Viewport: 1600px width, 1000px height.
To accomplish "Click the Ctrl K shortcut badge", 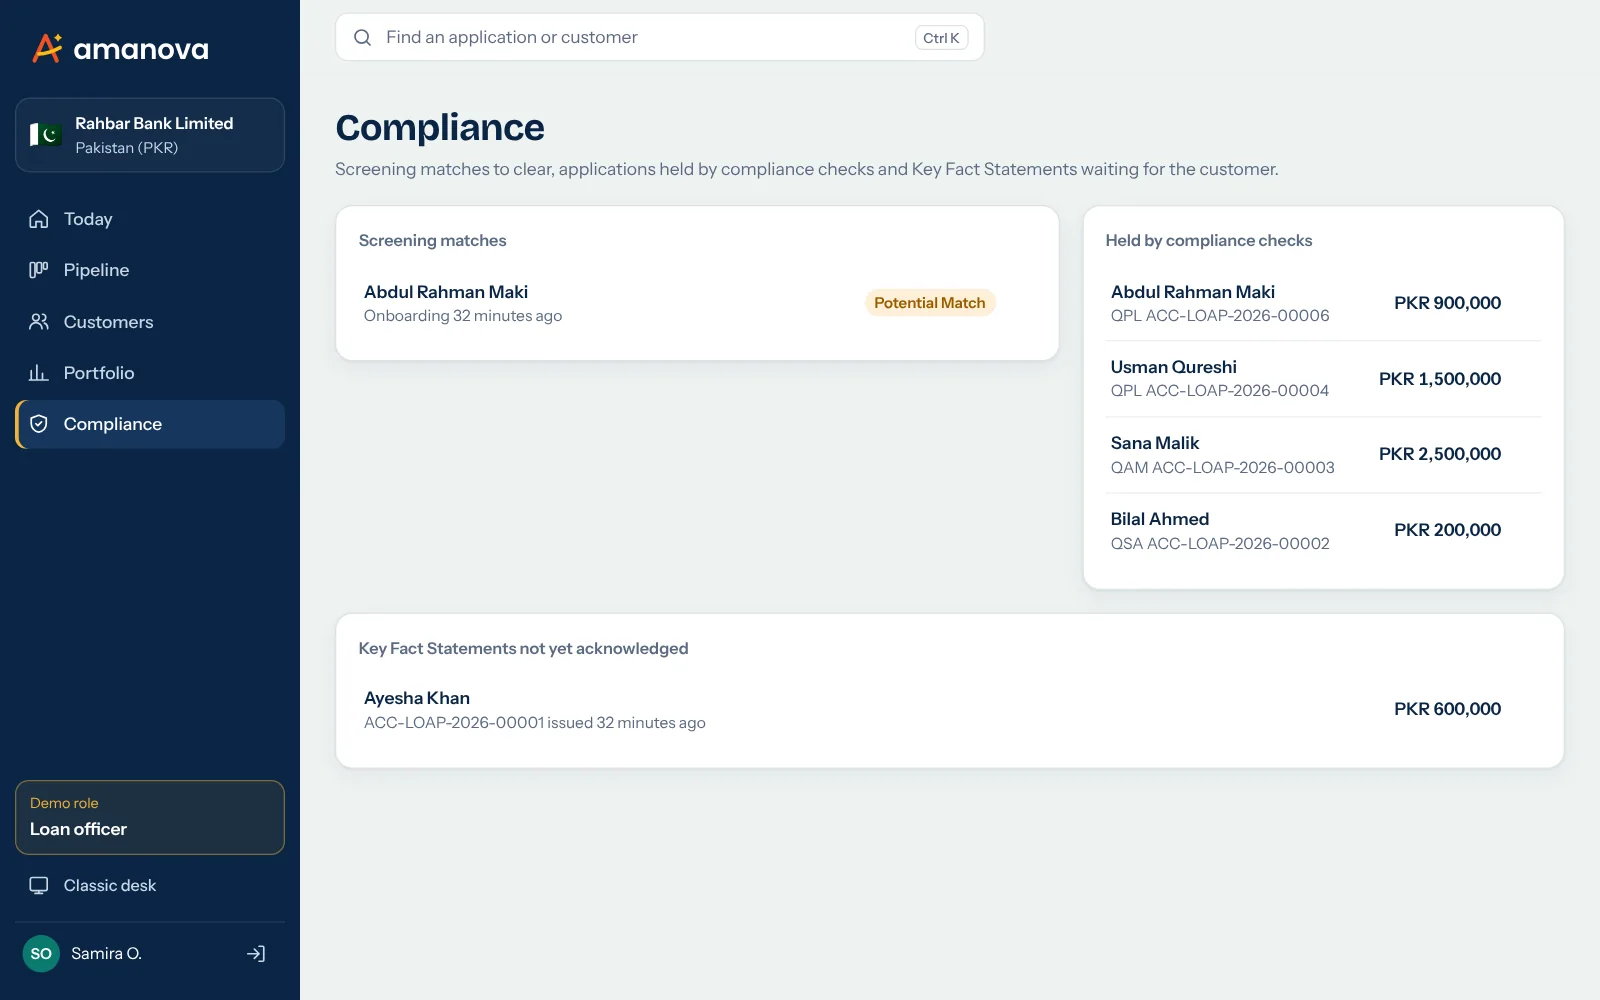I will 941,38.
